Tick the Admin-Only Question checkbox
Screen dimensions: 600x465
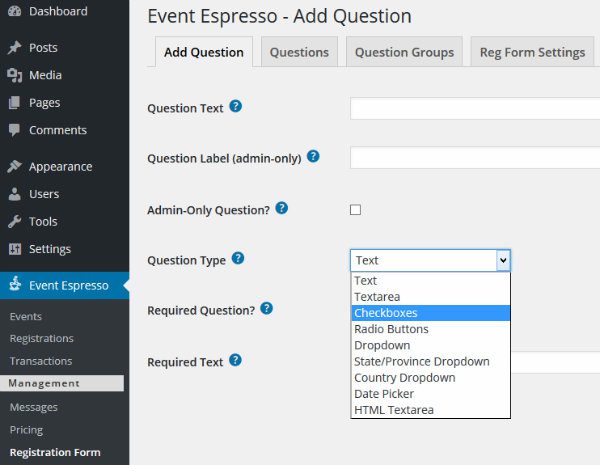click(355, 210)
